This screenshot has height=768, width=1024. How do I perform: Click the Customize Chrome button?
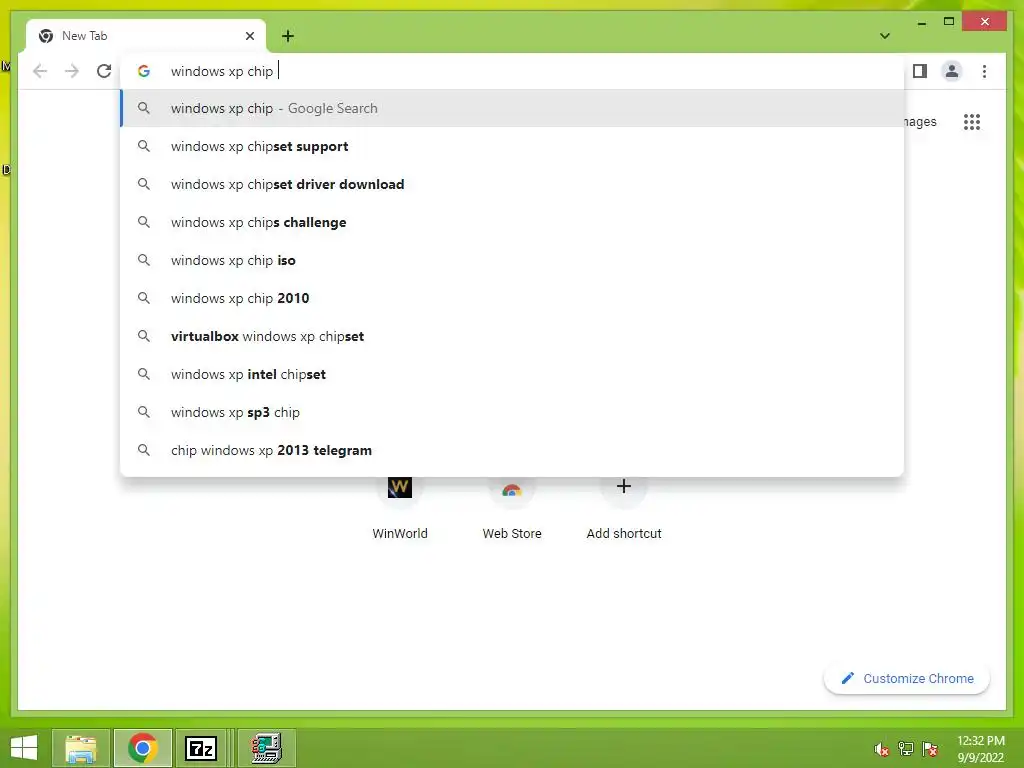click(x=906, y=679)
